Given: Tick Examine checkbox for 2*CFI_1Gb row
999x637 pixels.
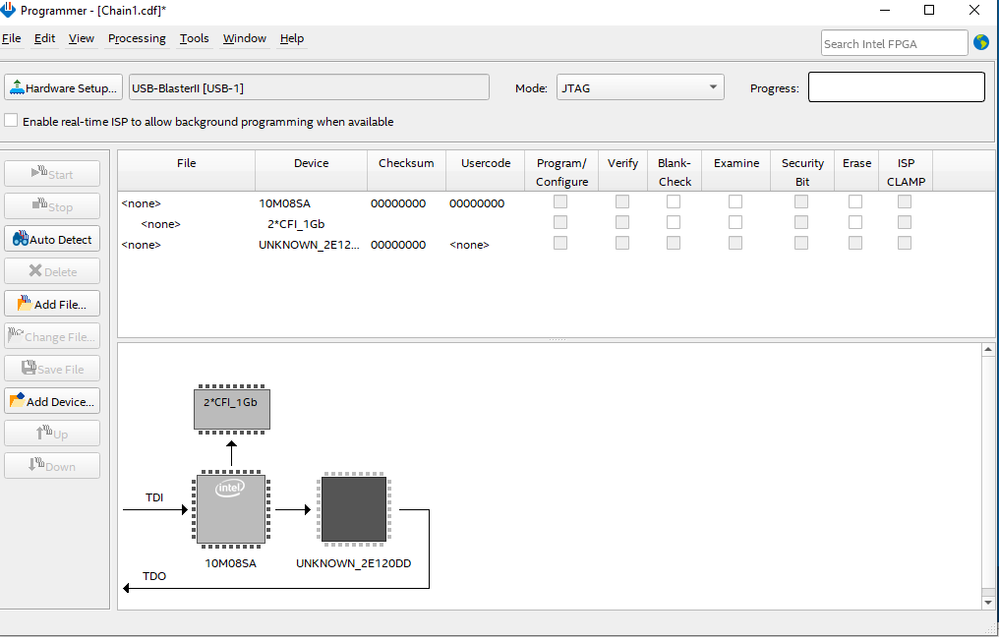Looking at the screenshot, I should (x=735, y=222).
